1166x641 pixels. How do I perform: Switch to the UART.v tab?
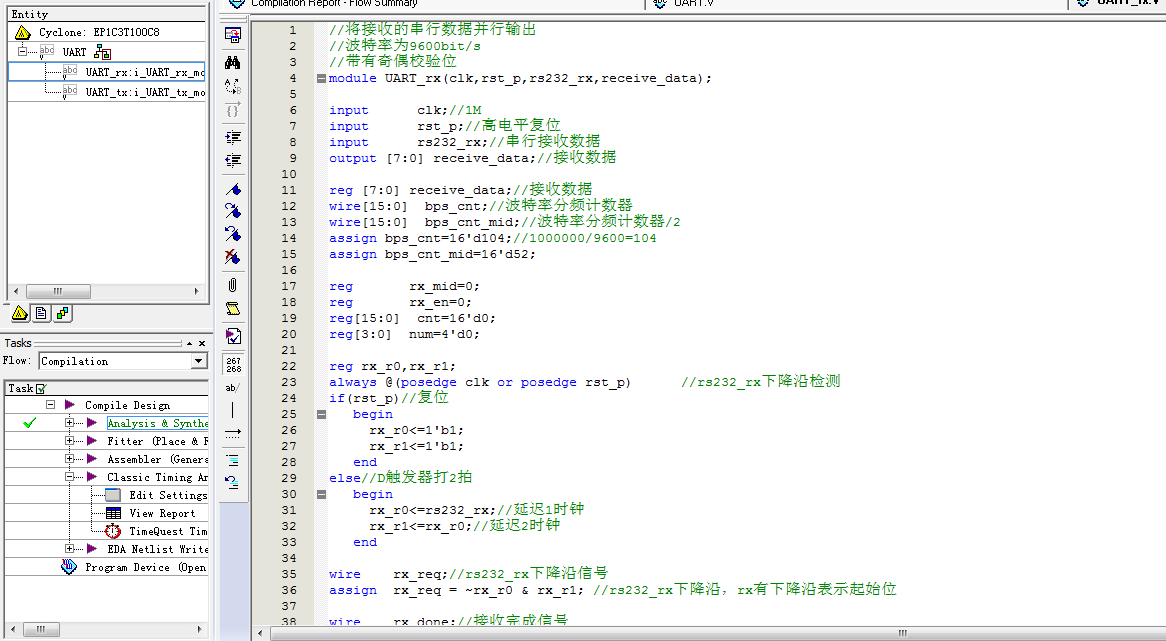pyautogui.click(x=692, y=3)
